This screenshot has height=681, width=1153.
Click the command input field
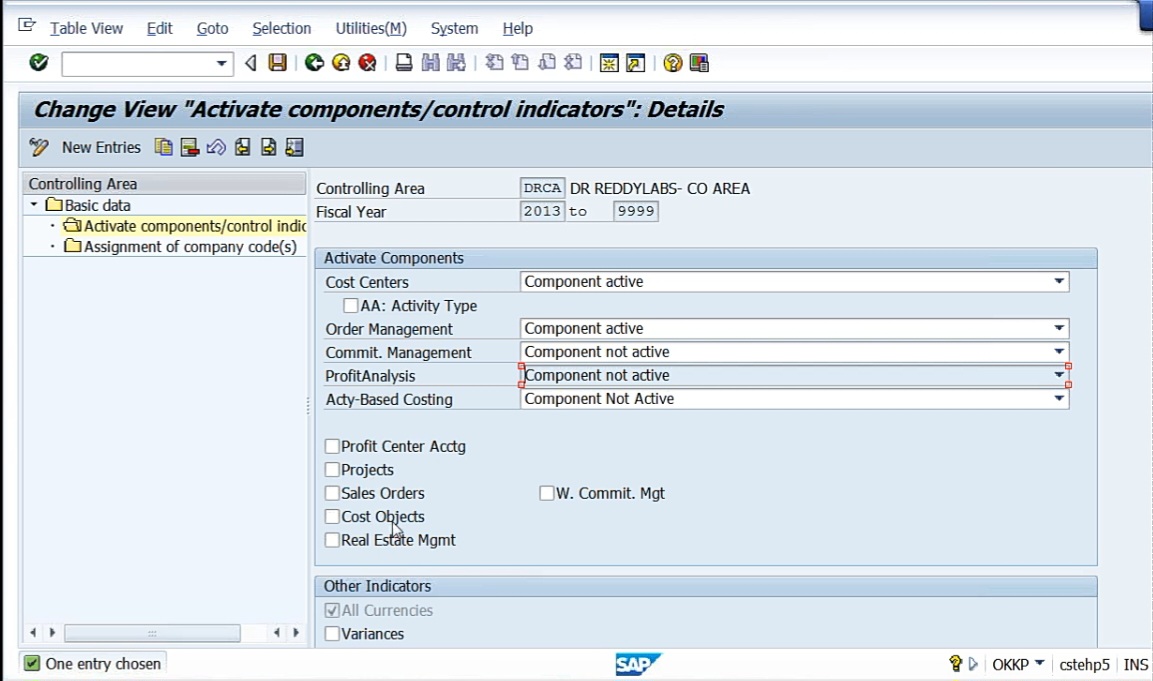point(147,64)
